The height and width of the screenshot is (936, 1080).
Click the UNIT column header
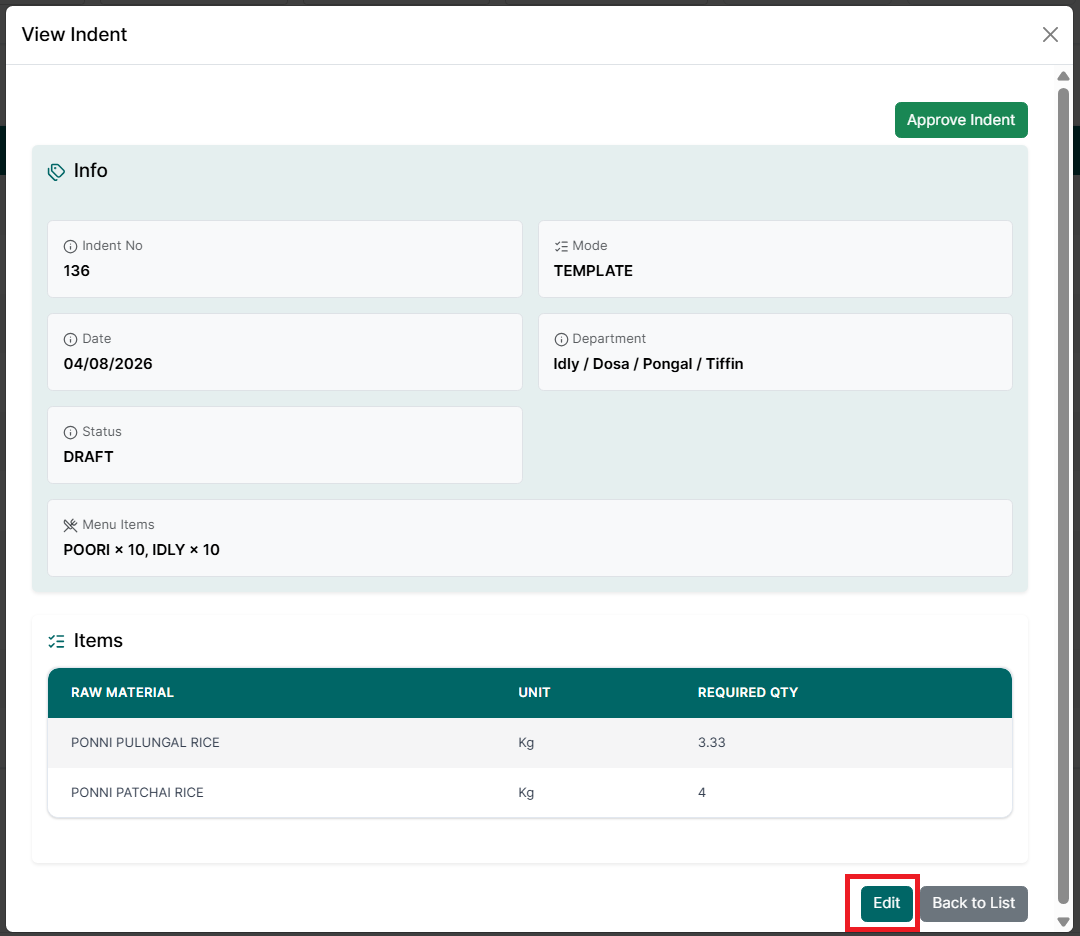[x=534, y=692]
